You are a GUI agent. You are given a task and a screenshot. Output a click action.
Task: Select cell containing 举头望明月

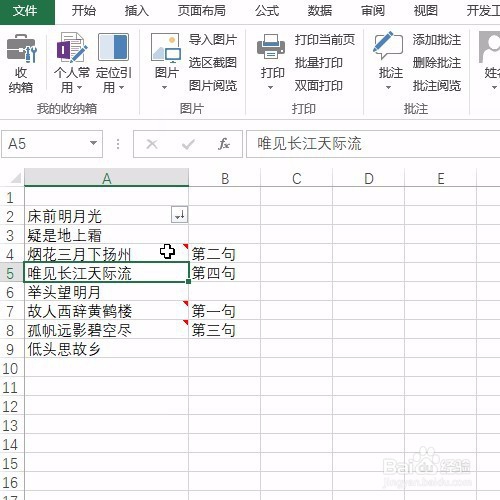107,292
